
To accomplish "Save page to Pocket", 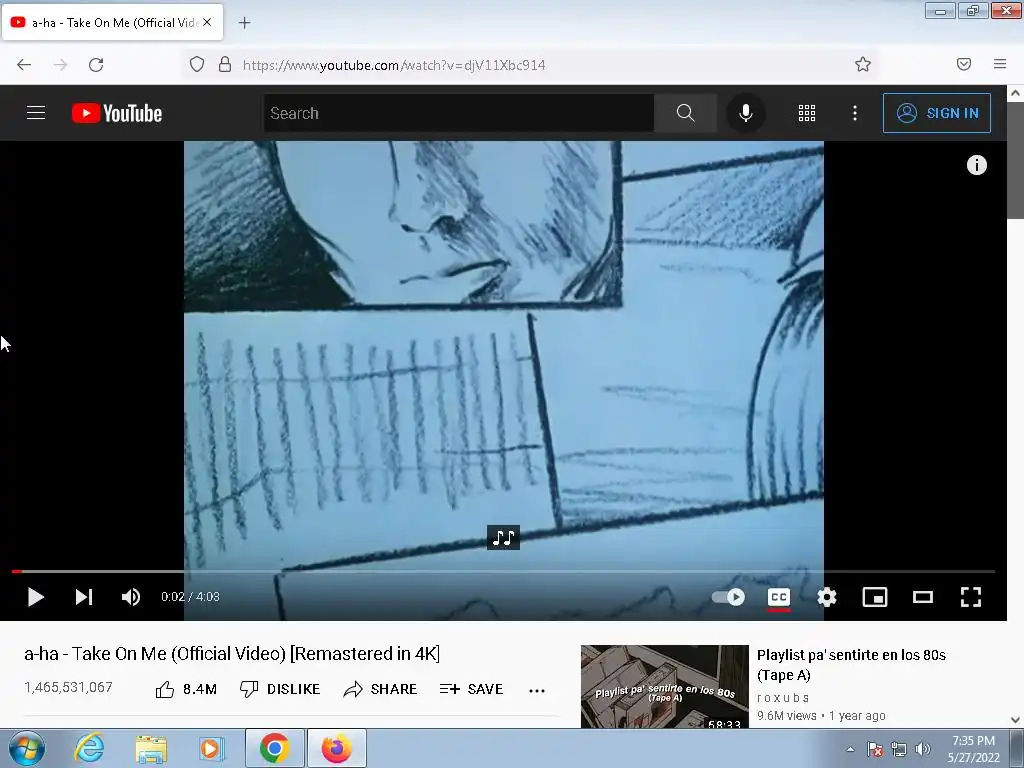I will coord(963,64).
